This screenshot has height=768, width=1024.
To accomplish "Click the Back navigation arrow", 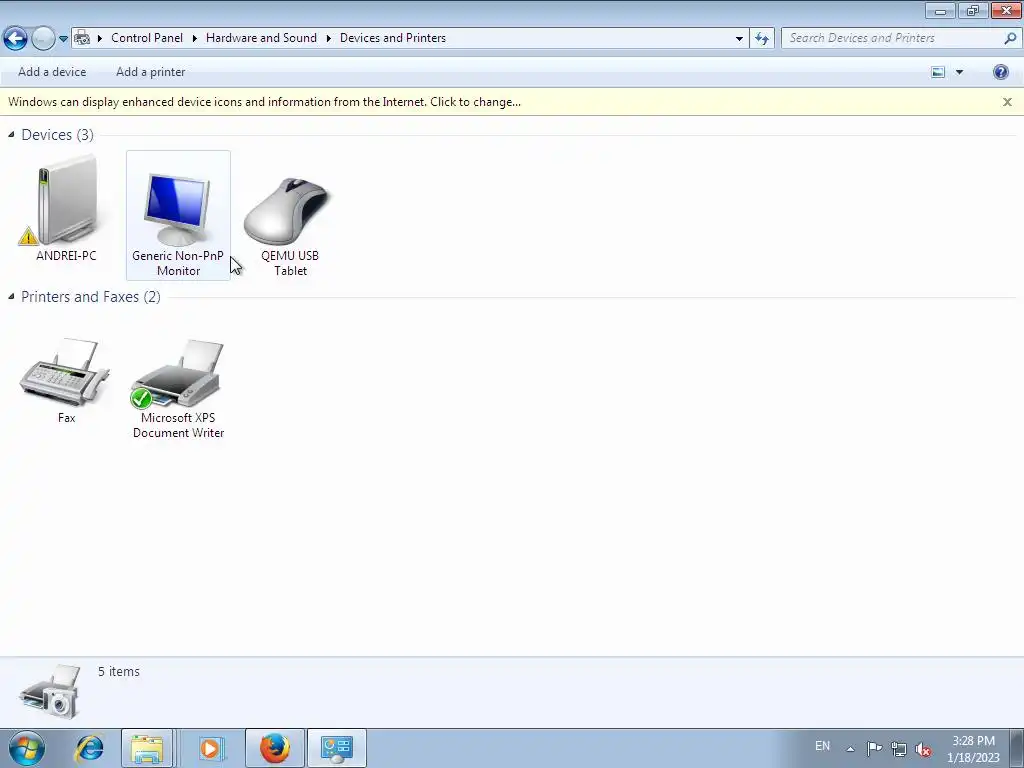I will [16, 39].
